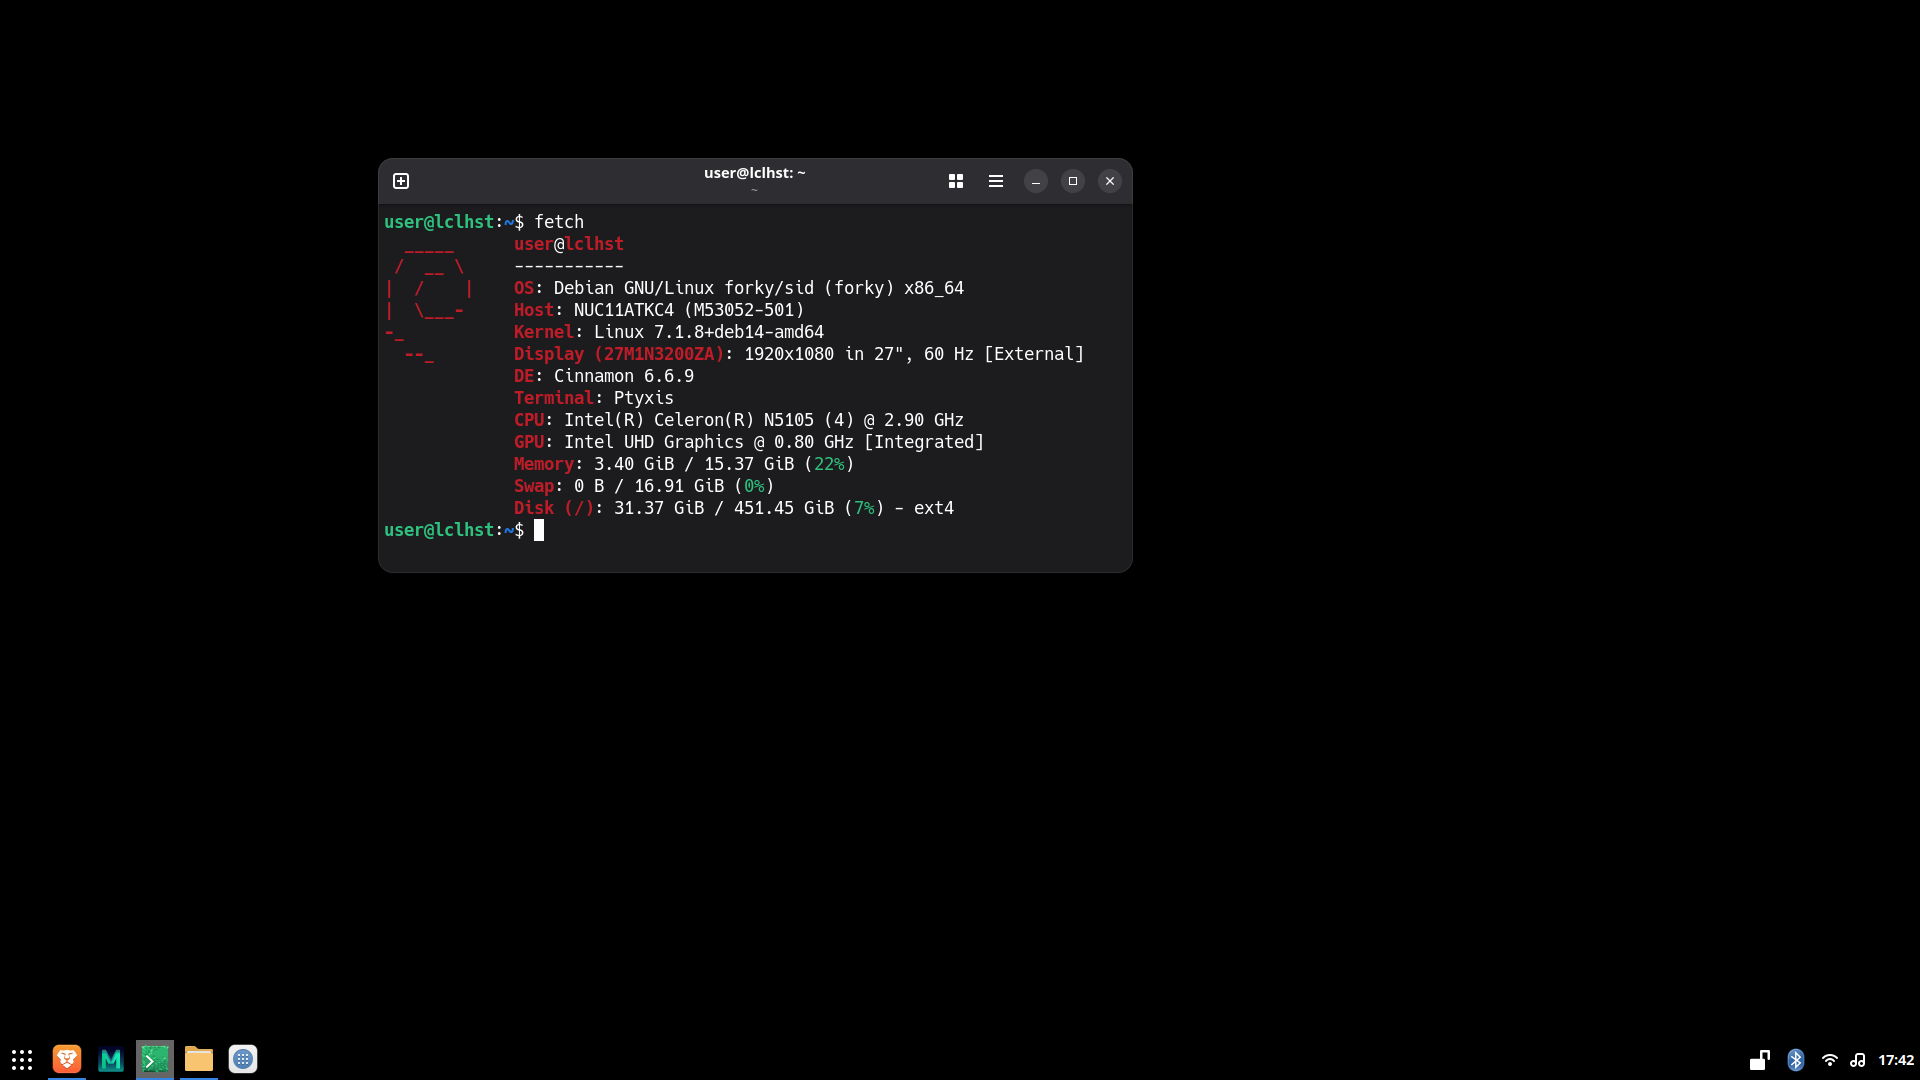Image resolution: width=1920 pixels, height=1080 pixels.
Task: Open the Wi-Fi network applet
Action: click(x=1830, y=1060)
